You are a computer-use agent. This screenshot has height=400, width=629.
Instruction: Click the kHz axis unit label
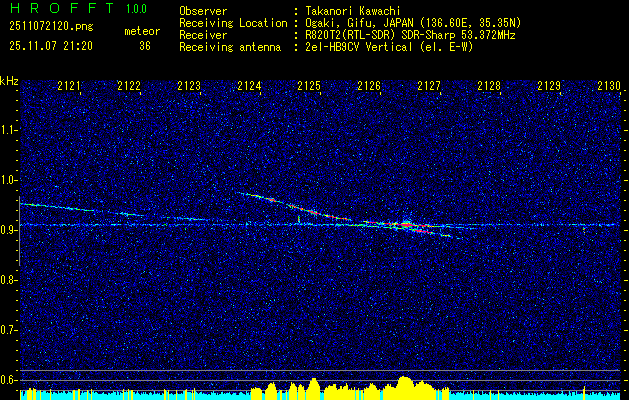(9, 81)
